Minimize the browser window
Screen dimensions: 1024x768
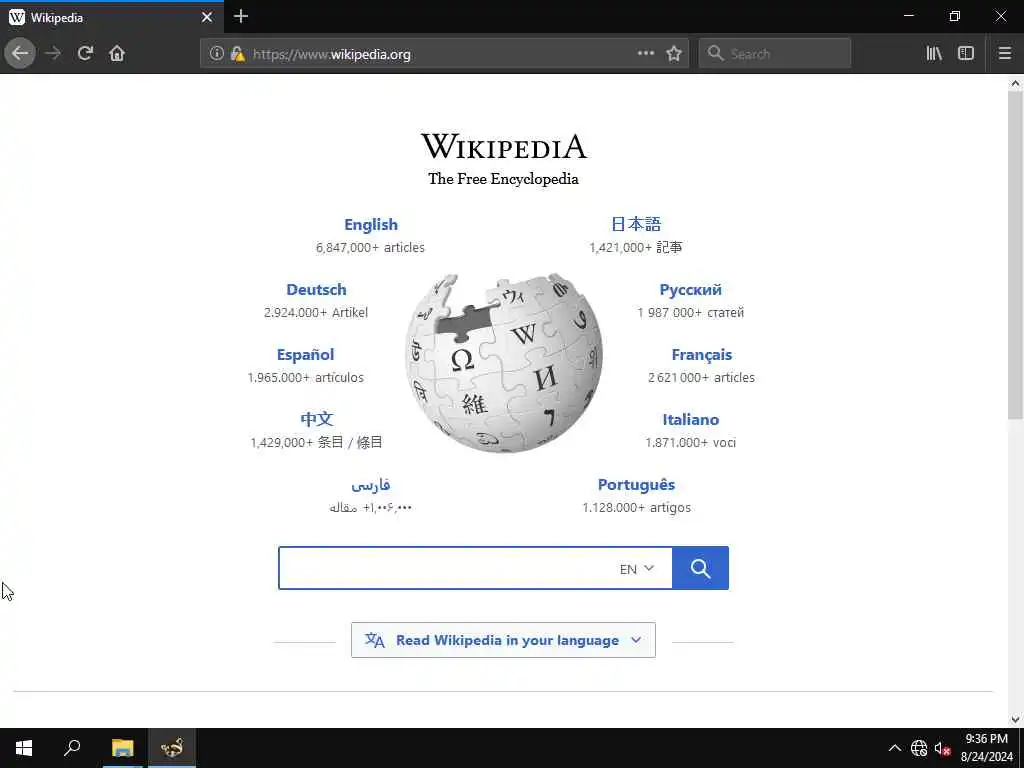pyautogui.click(x=908, y=16)
